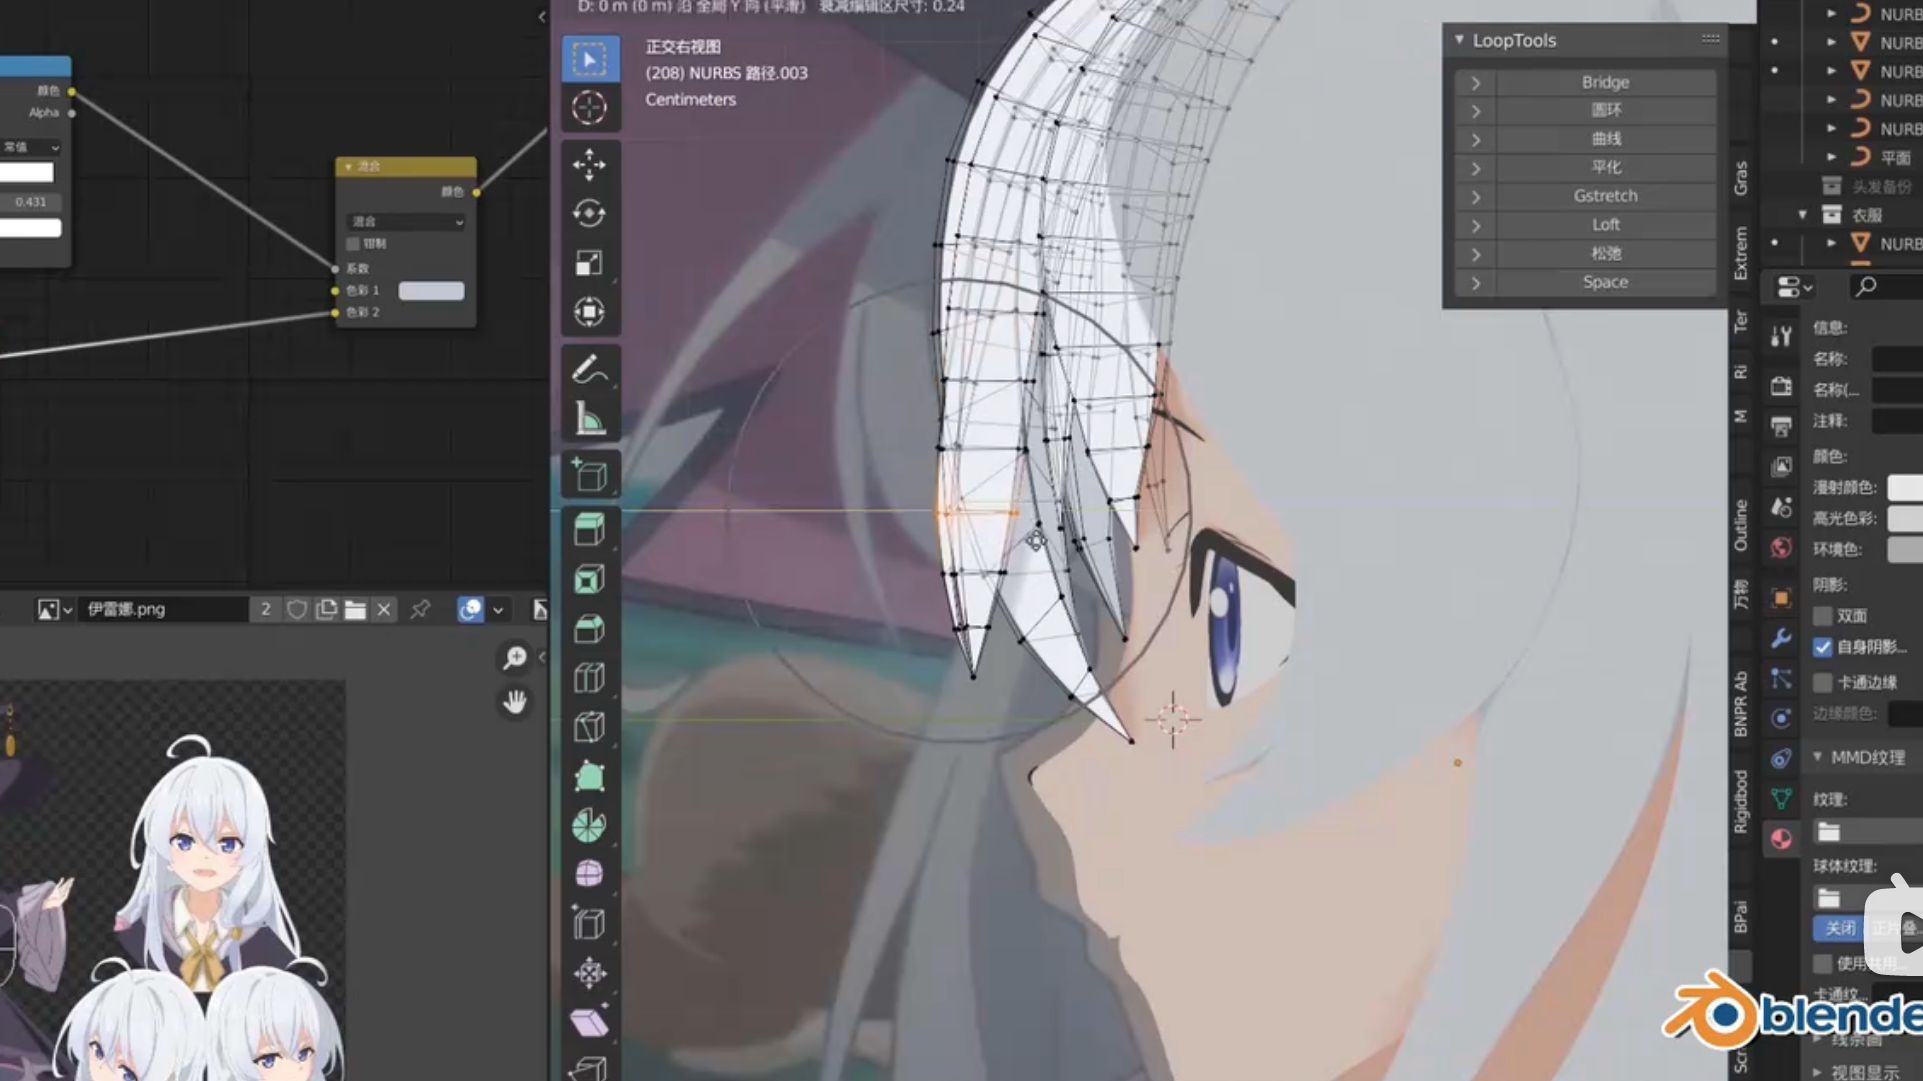This screenshot has width=1923, height=1081.
Task: Choose the Move tool
Action: point(589,164)
